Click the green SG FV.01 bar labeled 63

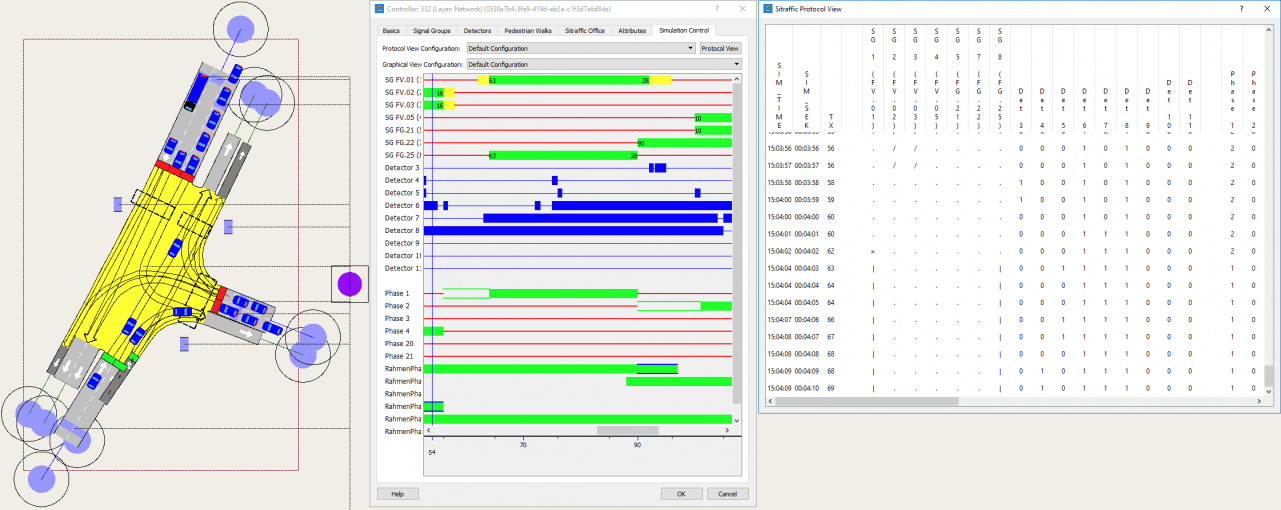coord(569,79)
